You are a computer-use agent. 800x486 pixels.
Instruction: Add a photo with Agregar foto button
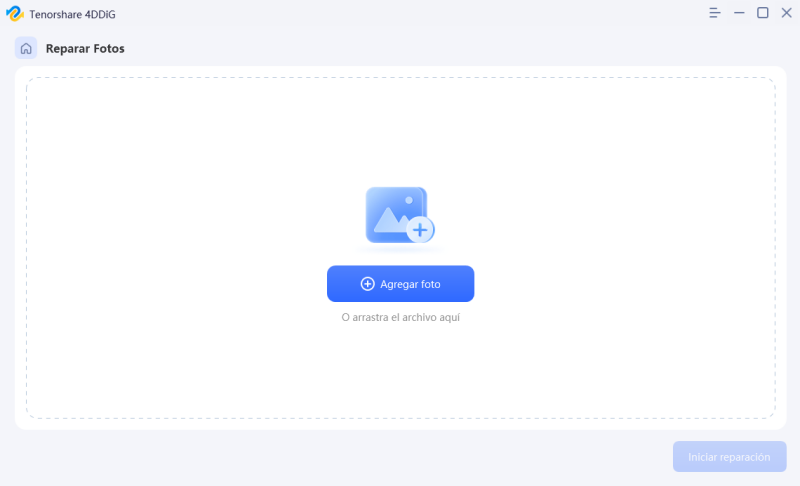coord(401,284)
